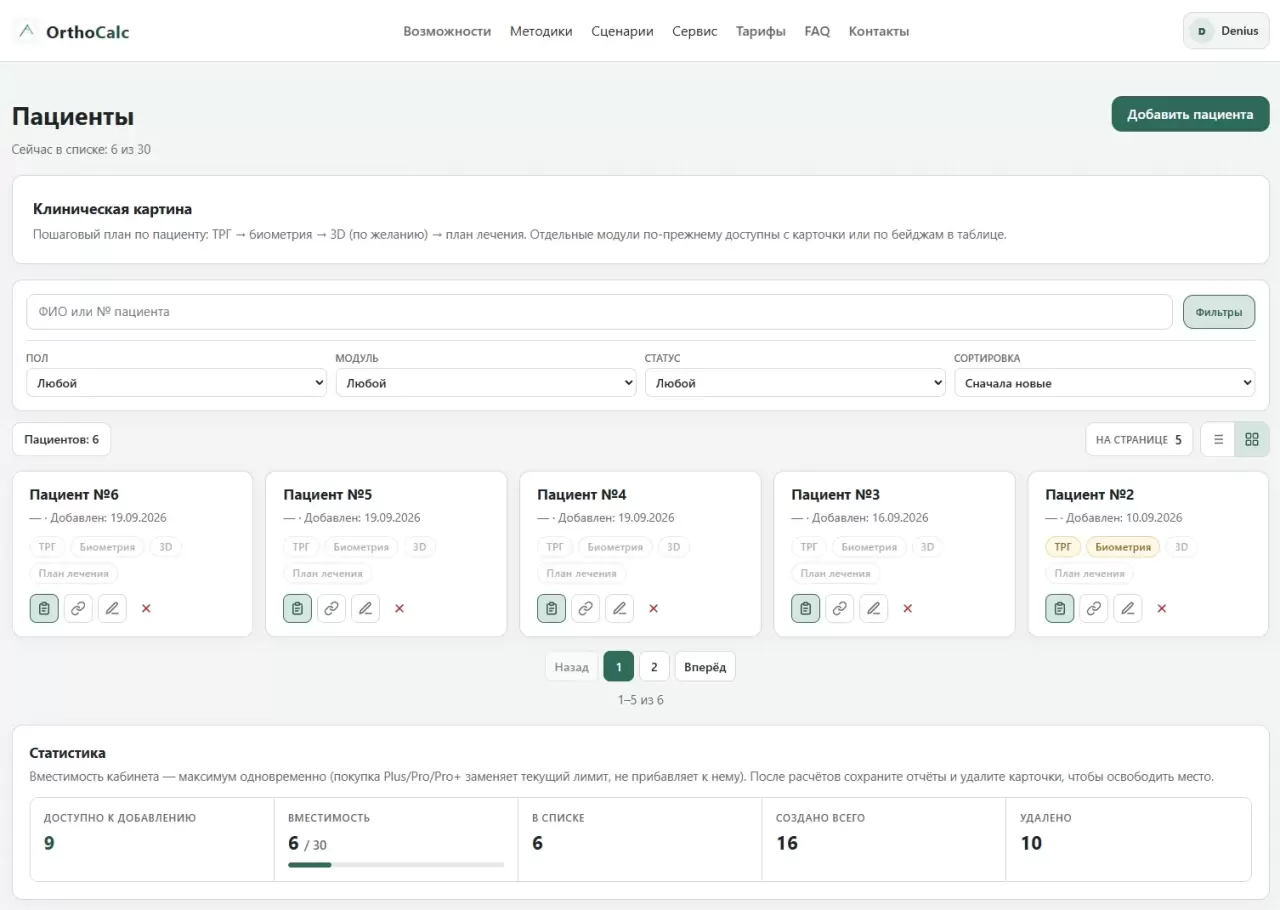Edit Пациент №3 with pencil icon
The width and height of the screenshot is (1280, 910).
click(874, 608)
